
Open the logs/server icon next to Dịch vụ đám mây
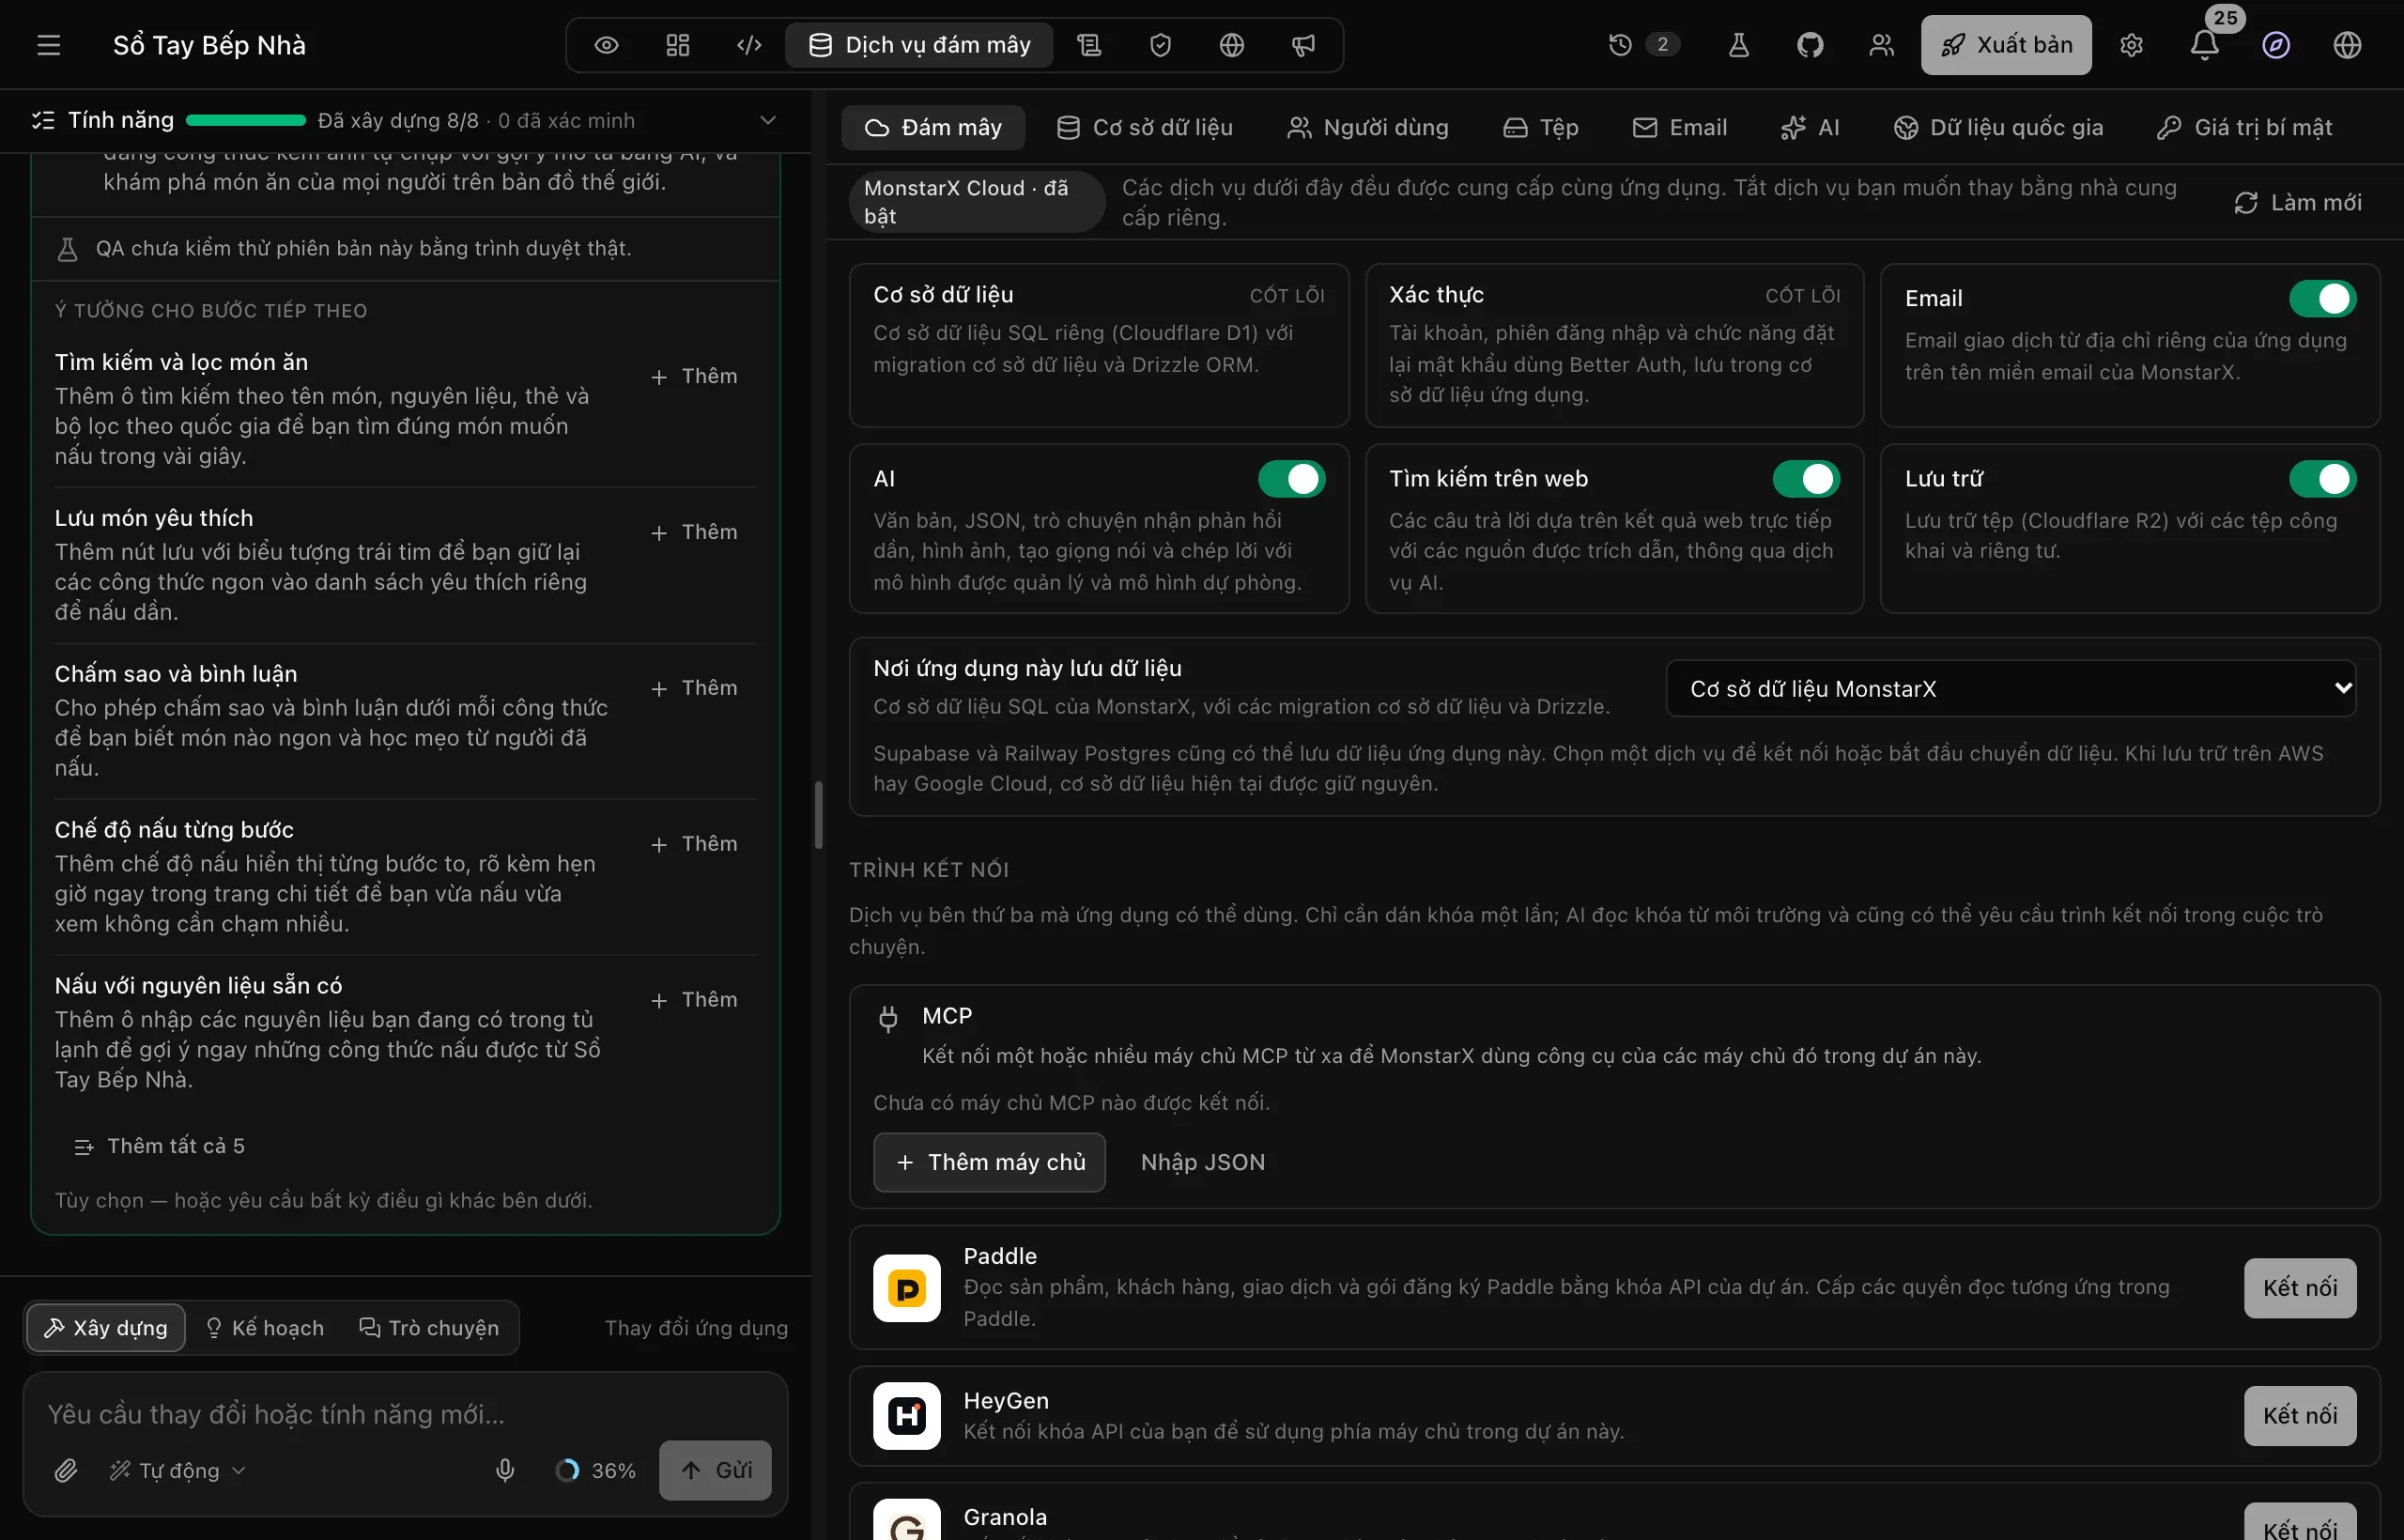click(1089, 45)
